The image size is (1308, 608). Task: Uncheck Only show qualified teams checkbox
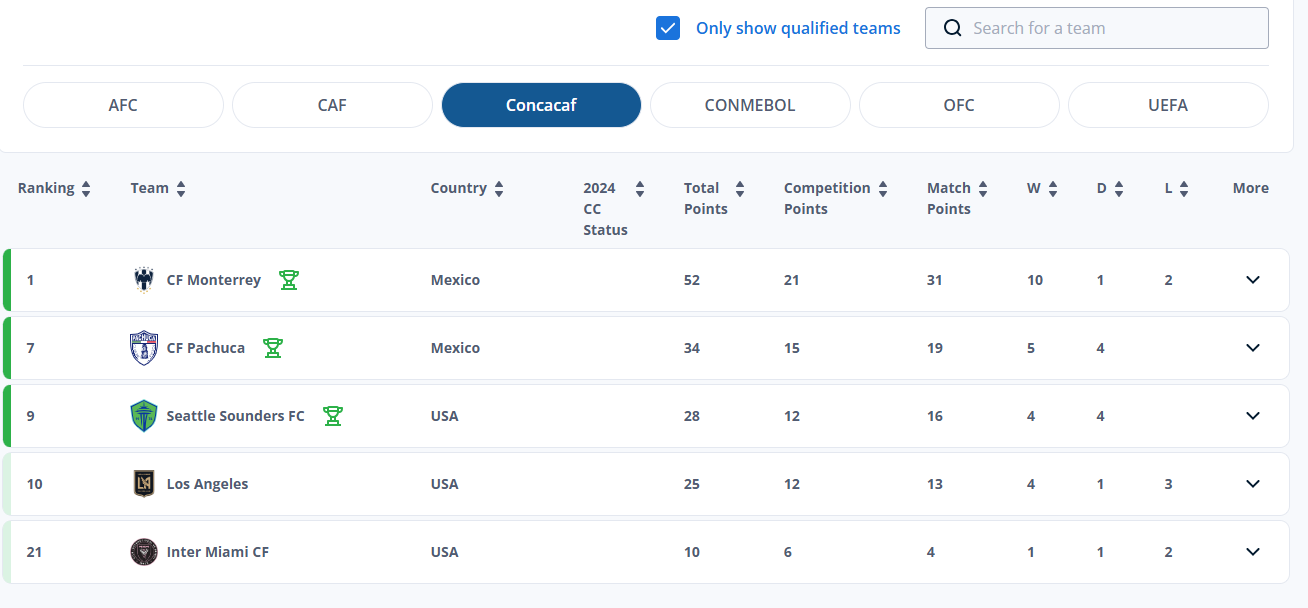point(668,28)
